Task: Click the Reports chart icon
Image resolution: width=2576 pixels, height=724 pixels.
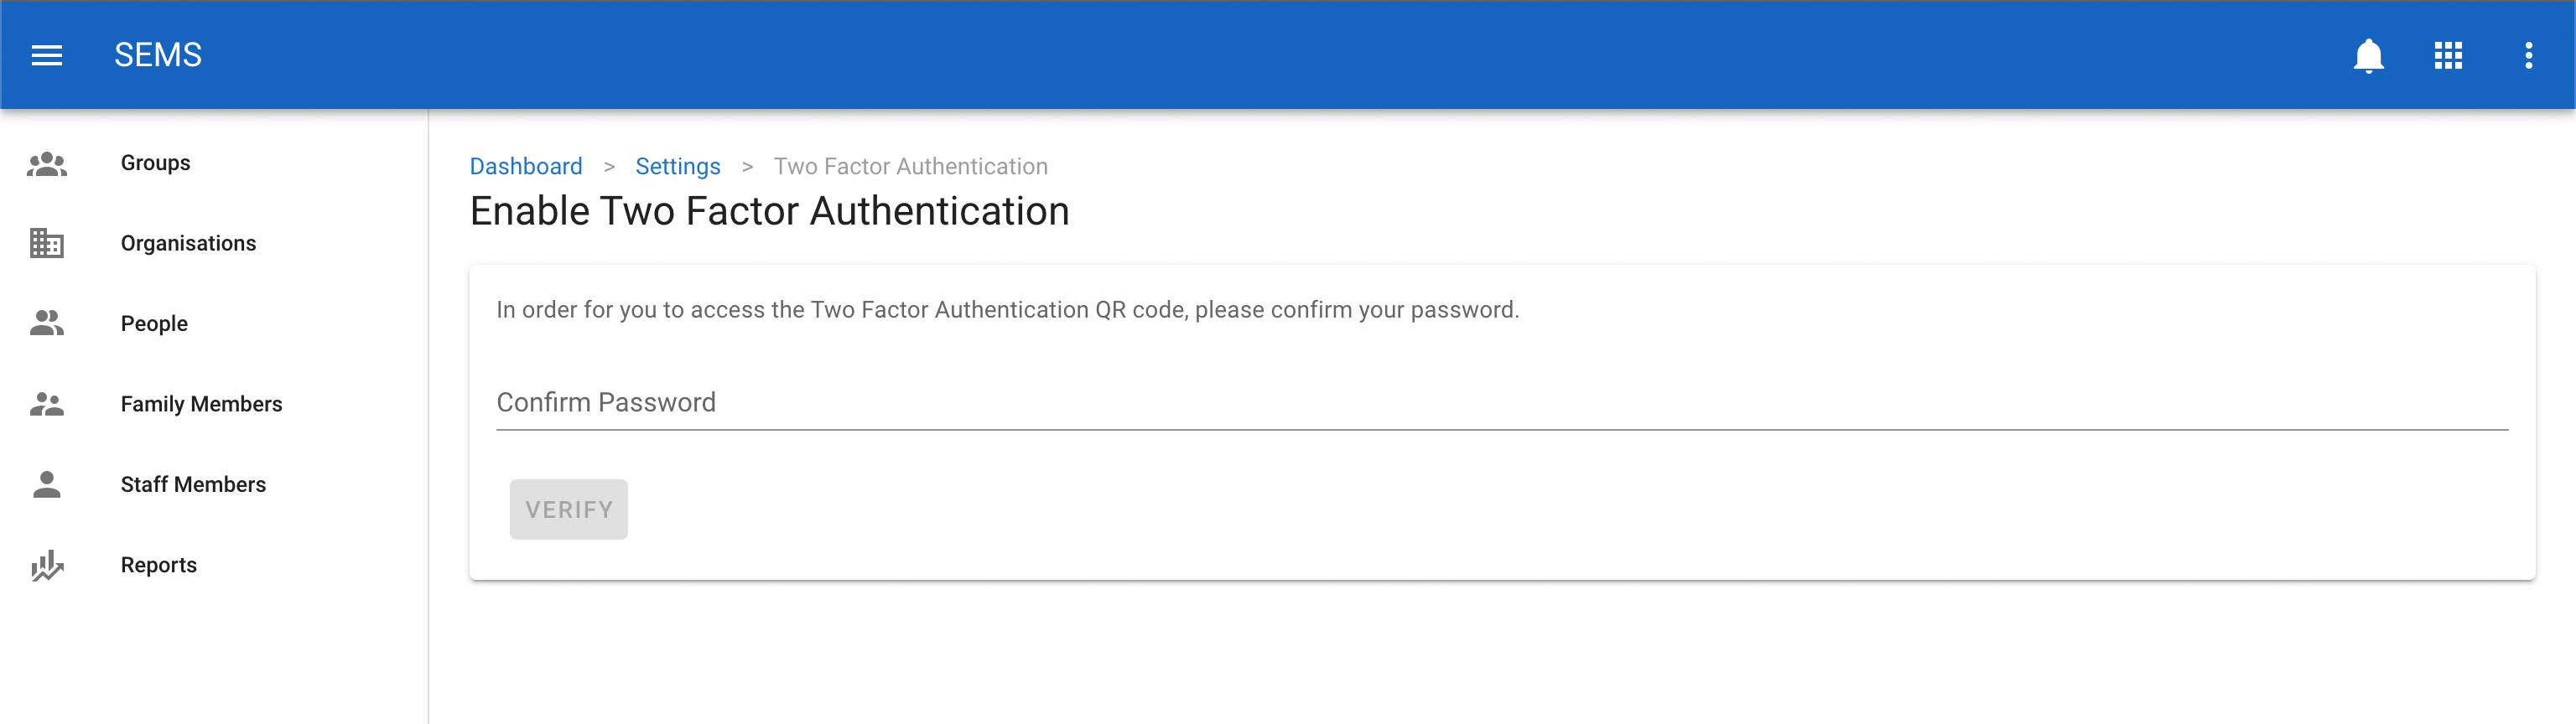Action: click(47, 565)
